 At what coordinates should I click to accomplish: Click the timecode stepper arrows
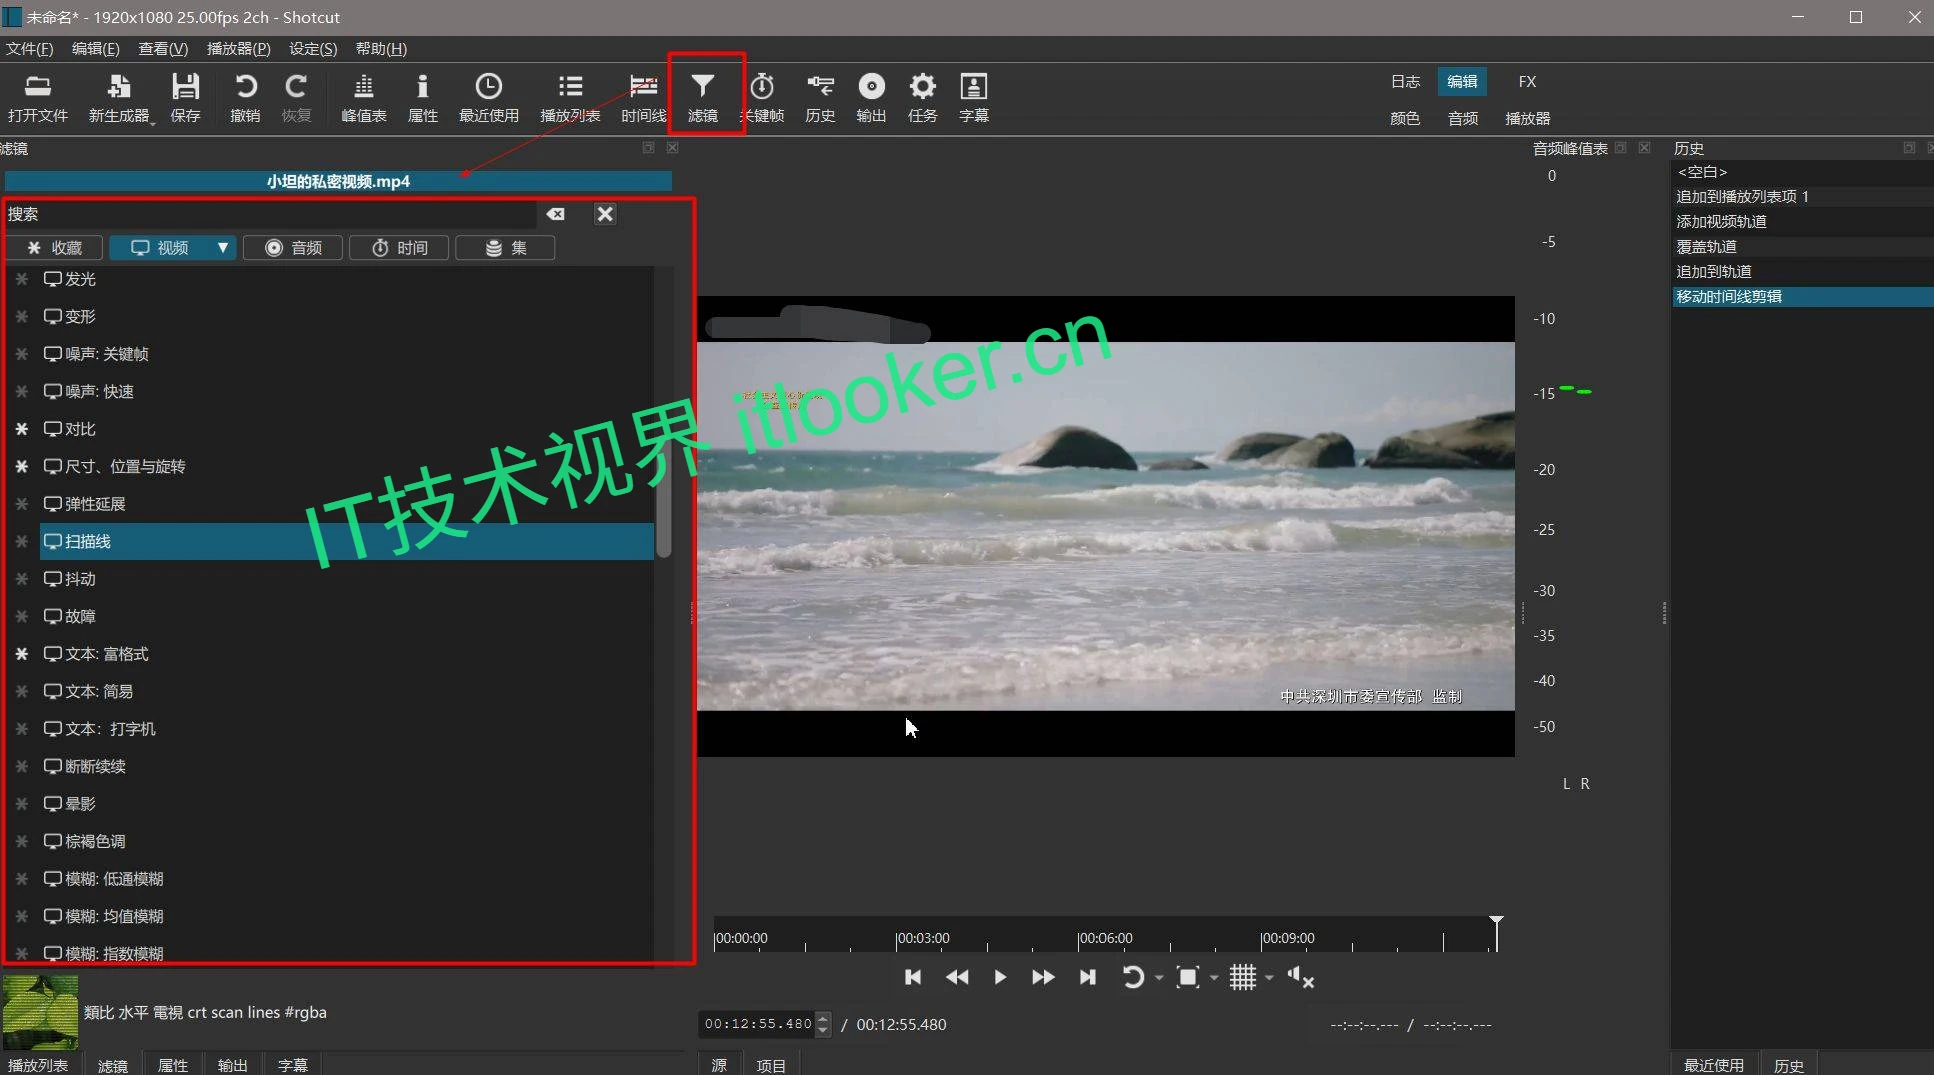[x=823, y=1024]
